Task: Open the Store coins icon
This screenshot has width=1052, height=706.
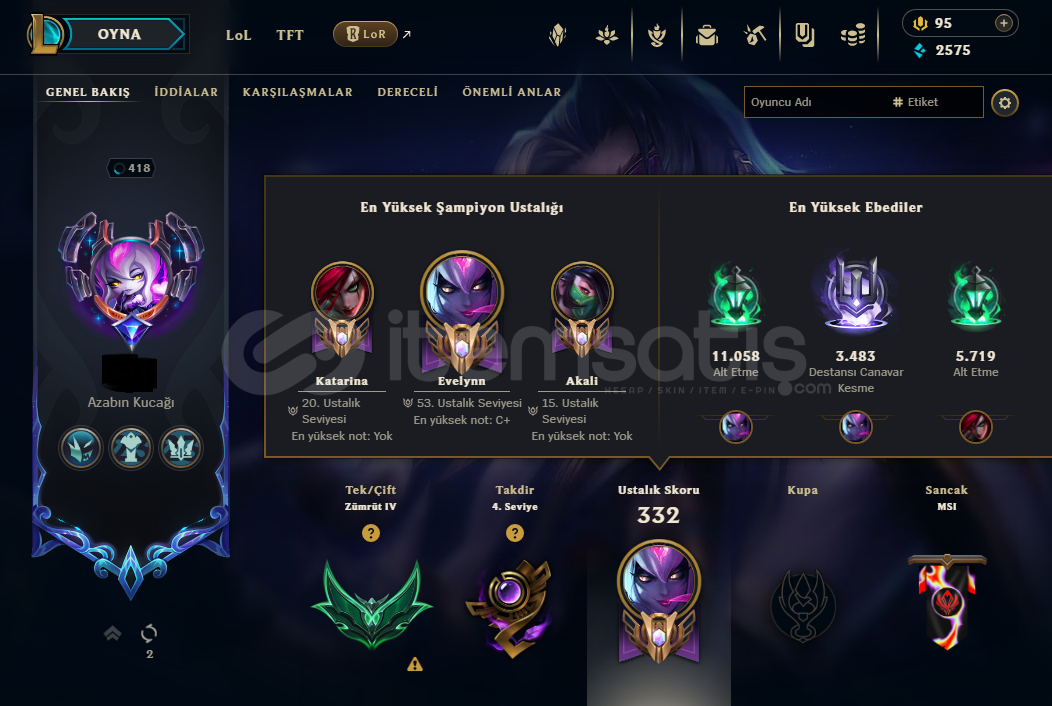Action: tap(853, 34)
